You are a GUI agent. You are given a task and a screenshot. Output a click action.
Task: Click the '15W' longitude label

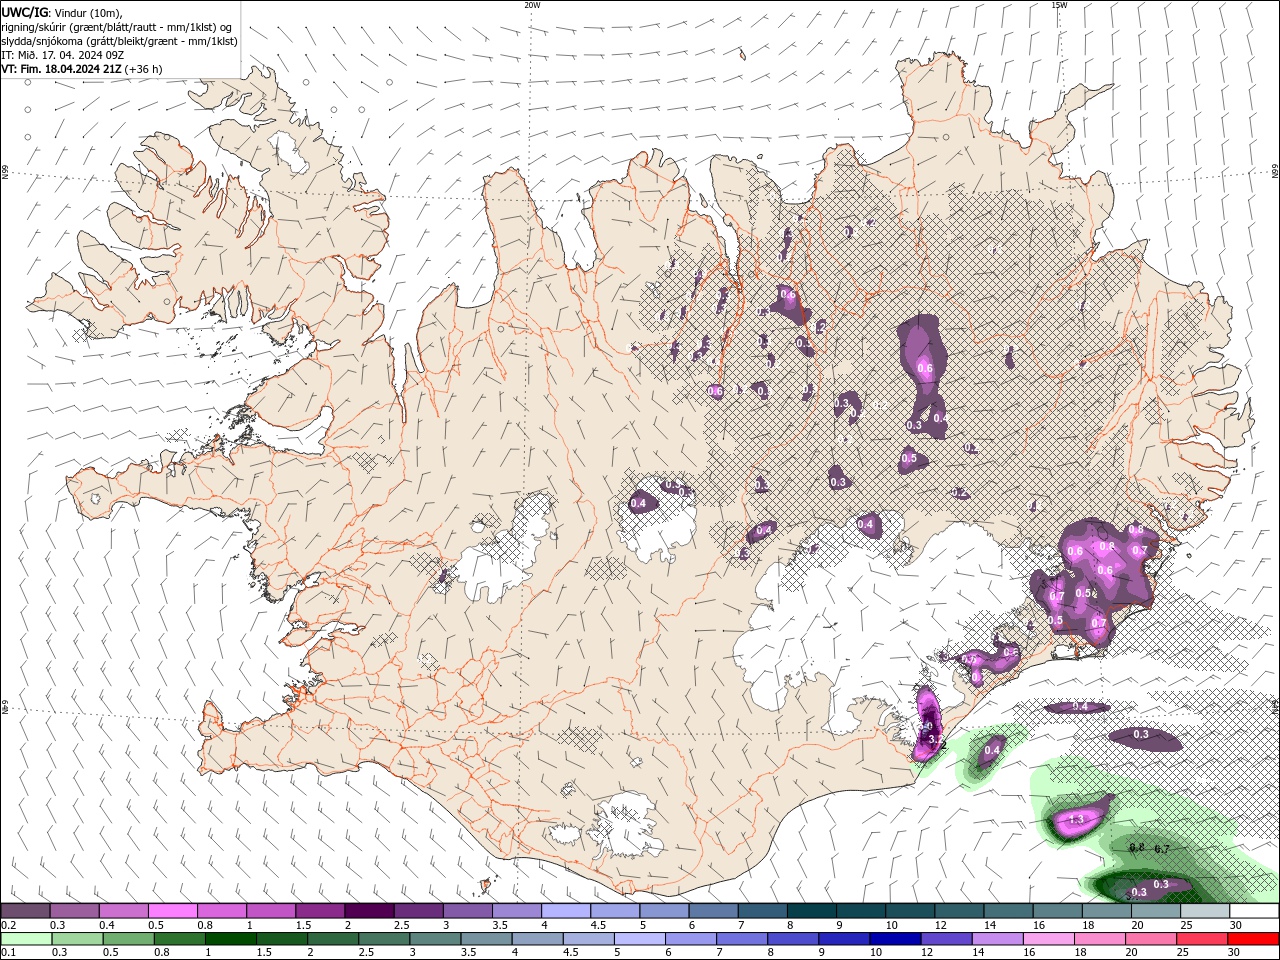[1059, 4]
